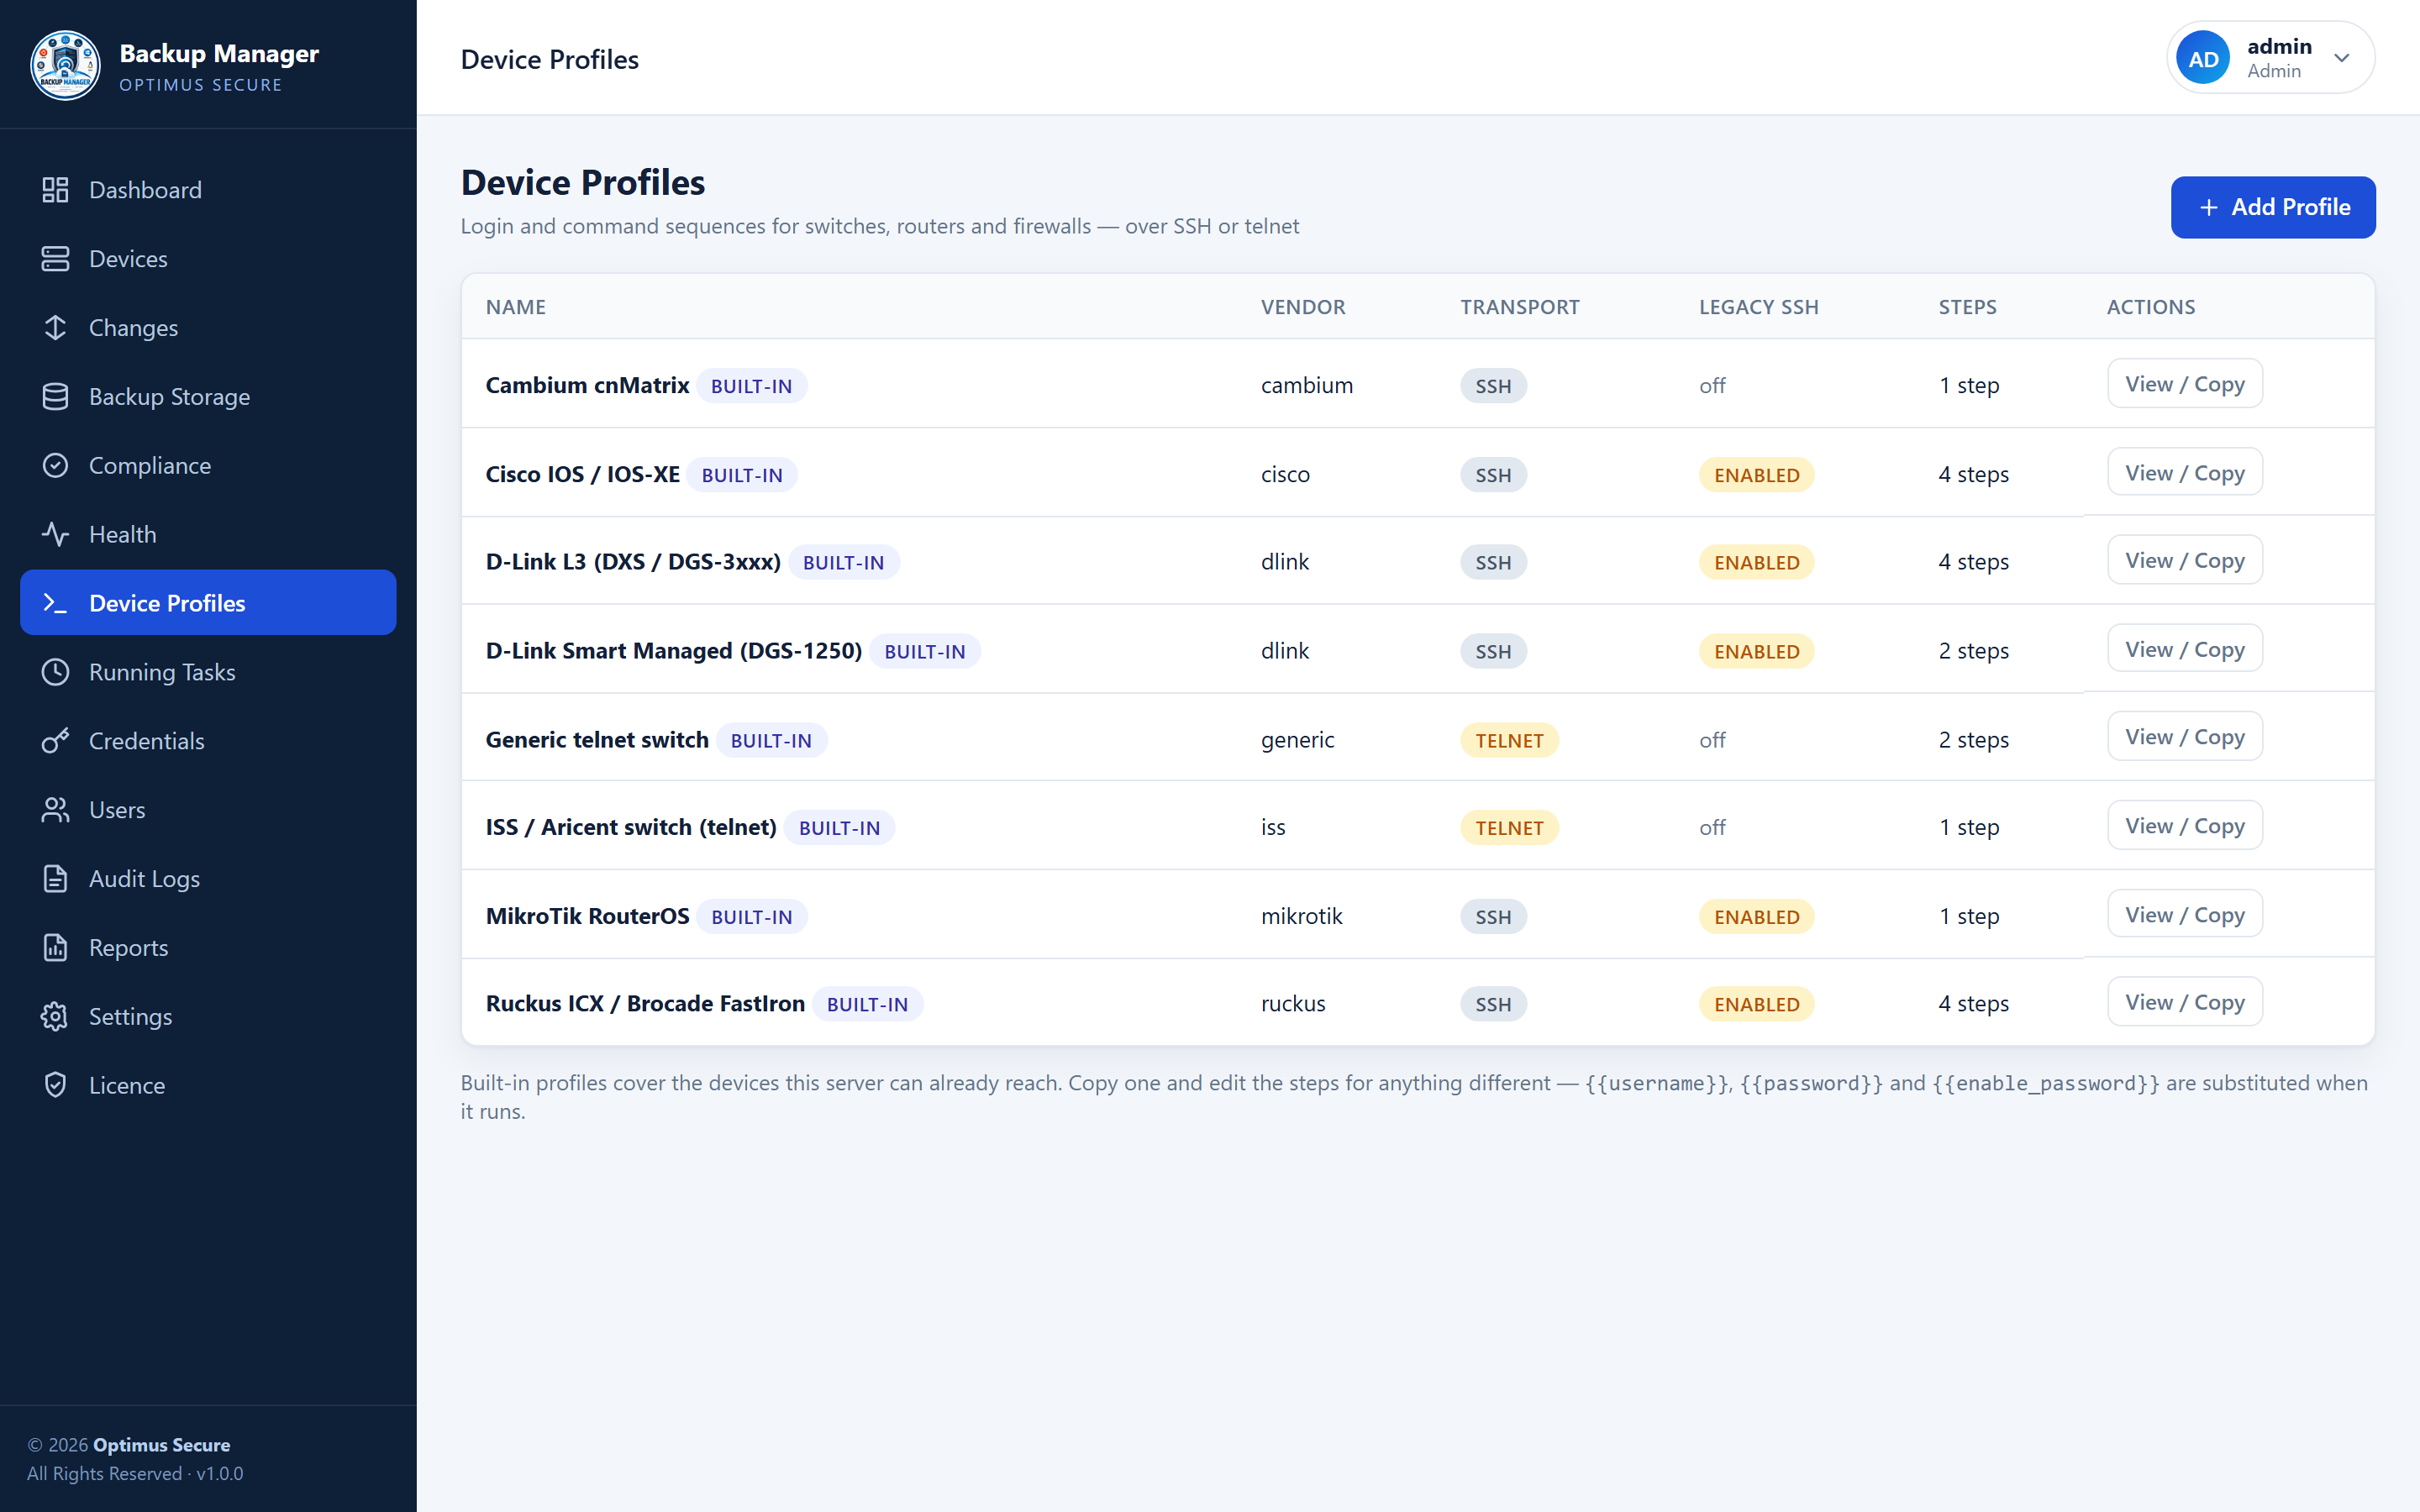Expand the admin account dropdown chevron
Screen dimensions: 2420x1512
[x=2341, y=58]
